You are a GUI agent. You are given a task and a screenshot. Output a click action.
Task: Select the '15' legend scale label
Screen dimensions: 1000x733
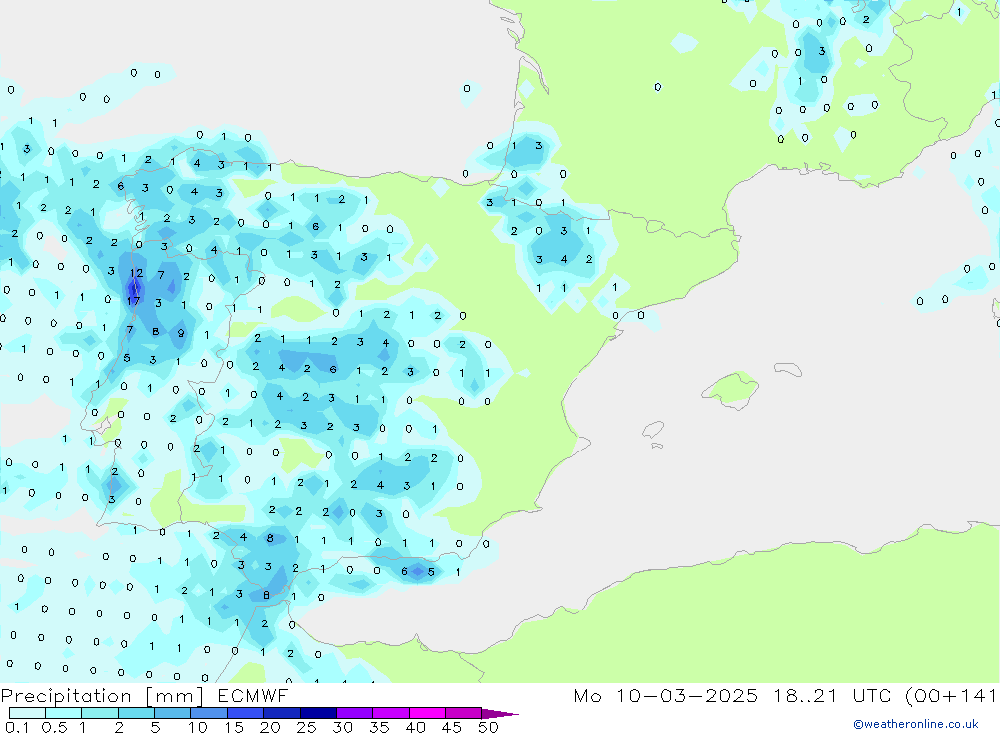[234, 727]
